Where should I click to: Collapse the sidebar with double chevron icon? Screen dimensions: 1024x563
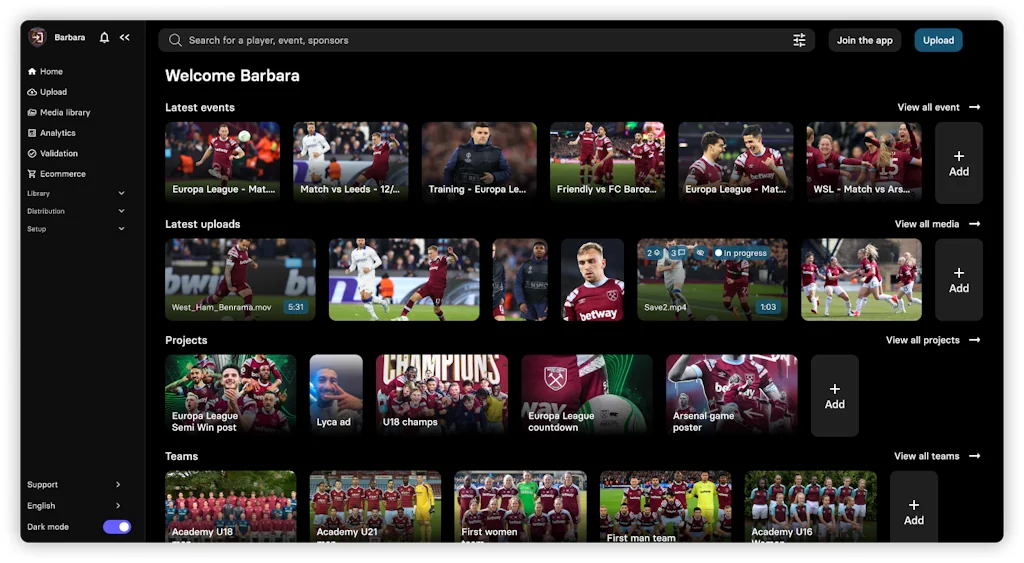tap(125, 38)
